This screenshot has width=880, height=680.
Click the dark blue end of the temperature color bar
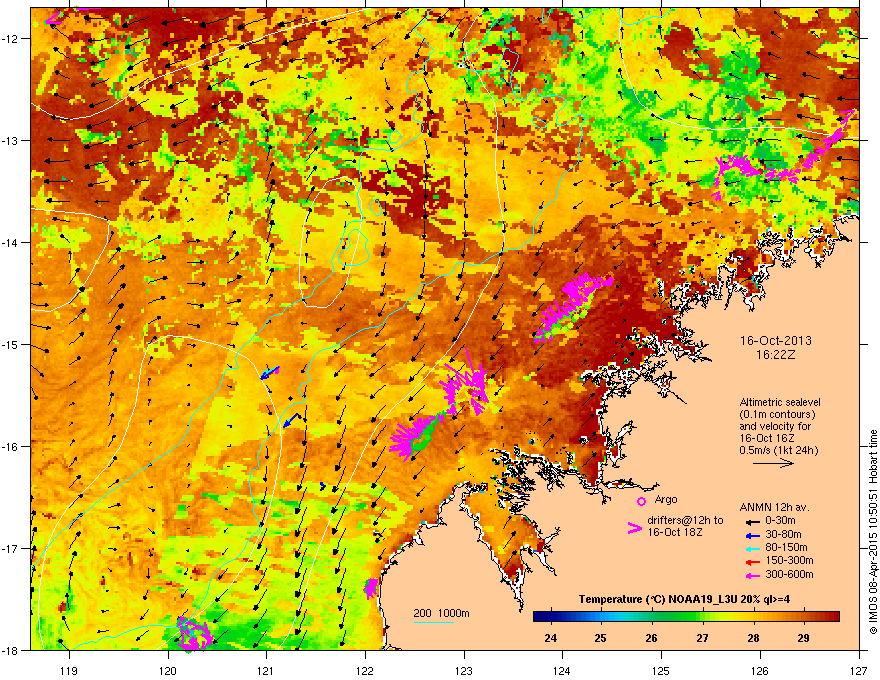540,617
